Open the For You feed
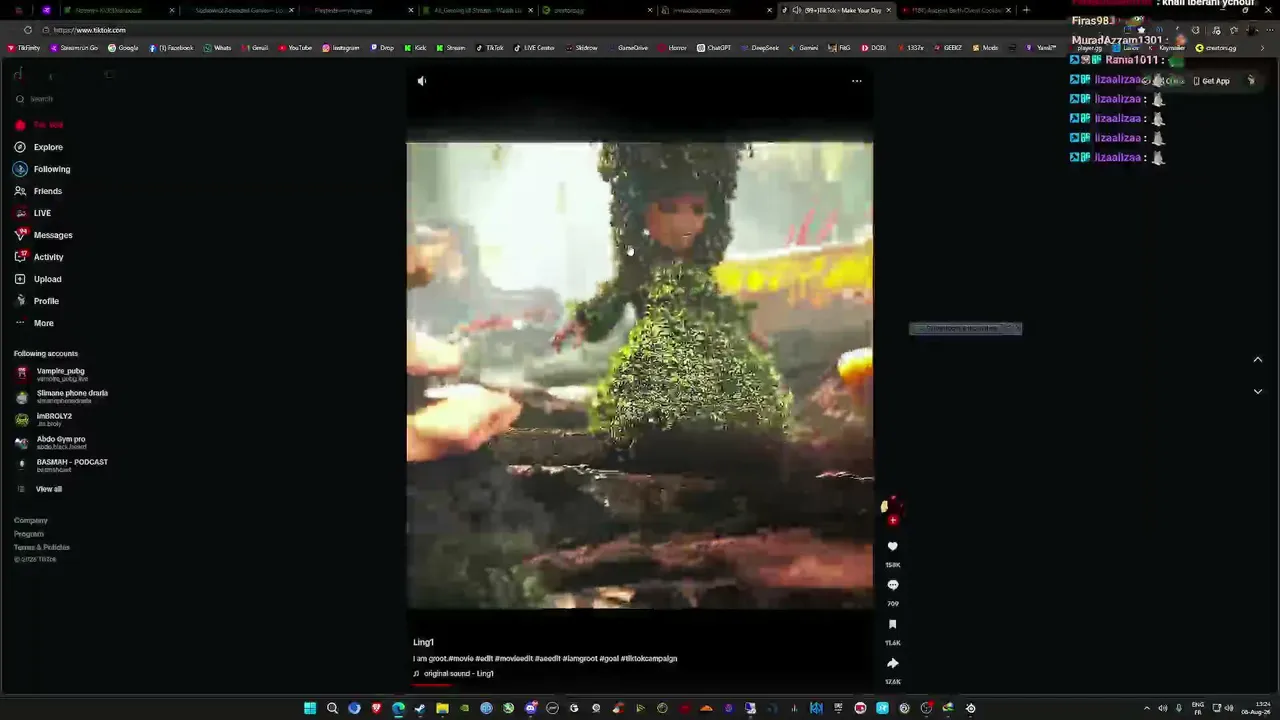Image resolution: width=1280 pixels, height=720 pixels. [39, 125]
